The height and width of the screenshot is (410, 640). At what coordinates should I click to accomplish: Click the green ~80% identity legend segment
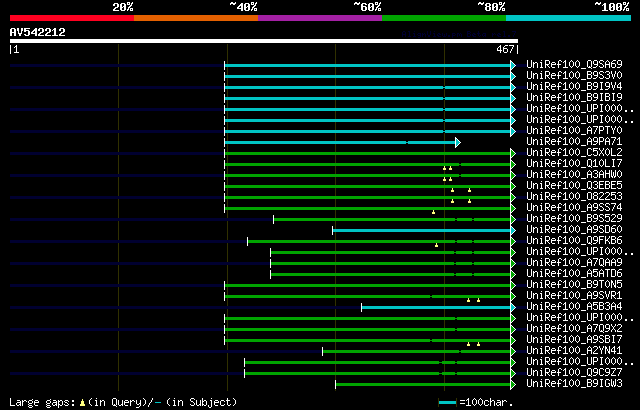[x=444, y=18]
